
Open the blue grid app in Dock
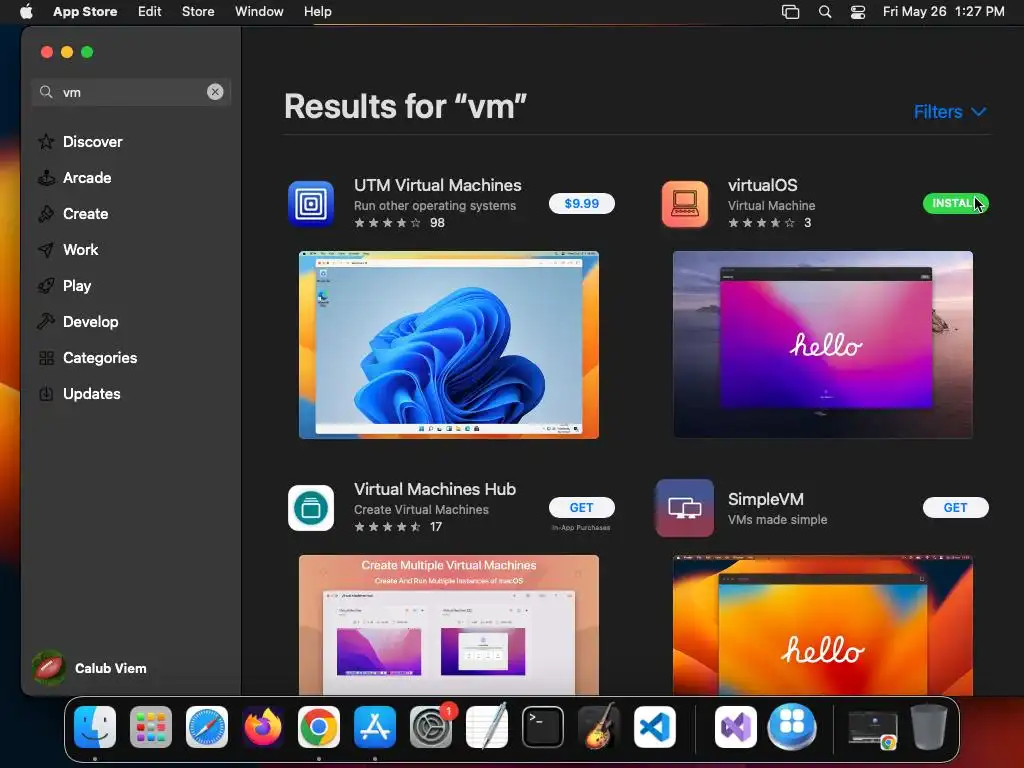[792, 727]
